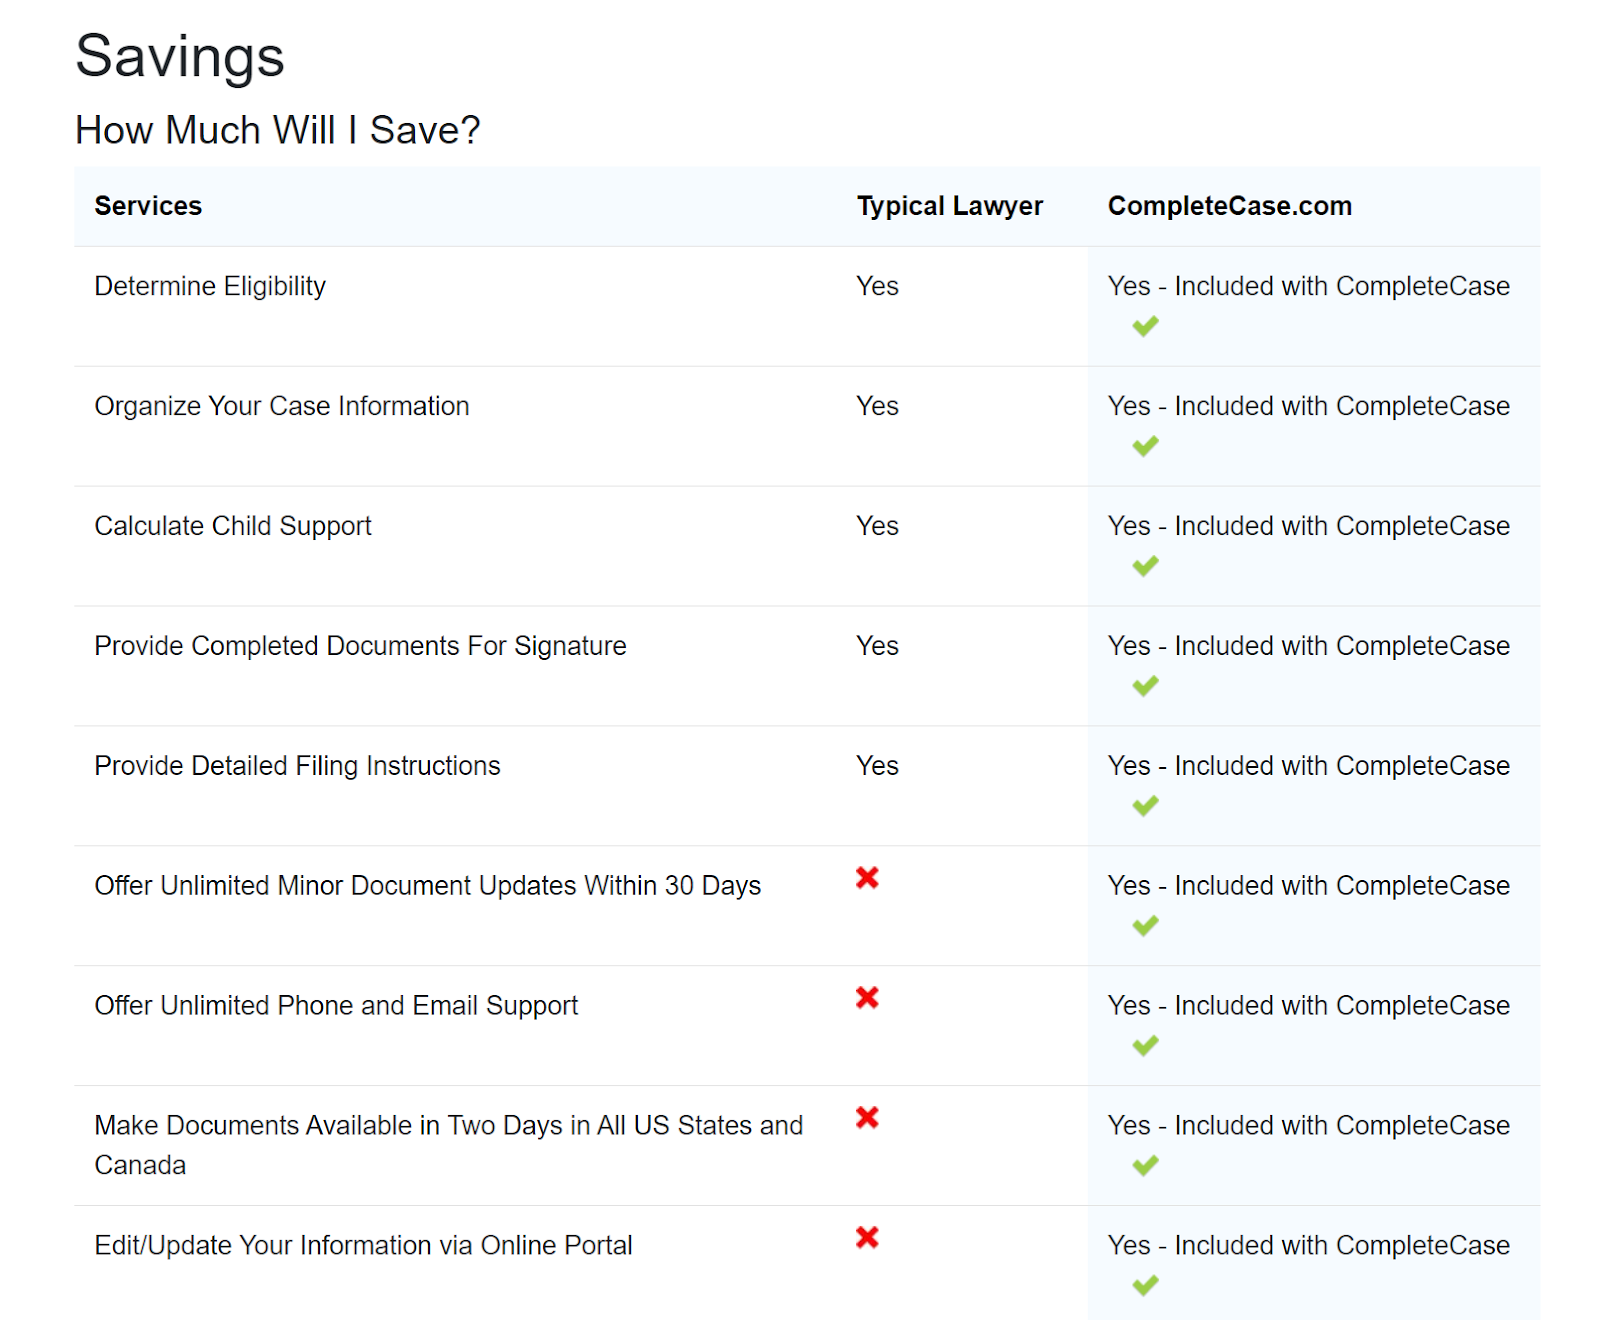Click 'Determine Eligibility' service text
The height and width of the screenshot is (1320, 1600).
pos(210,286)
